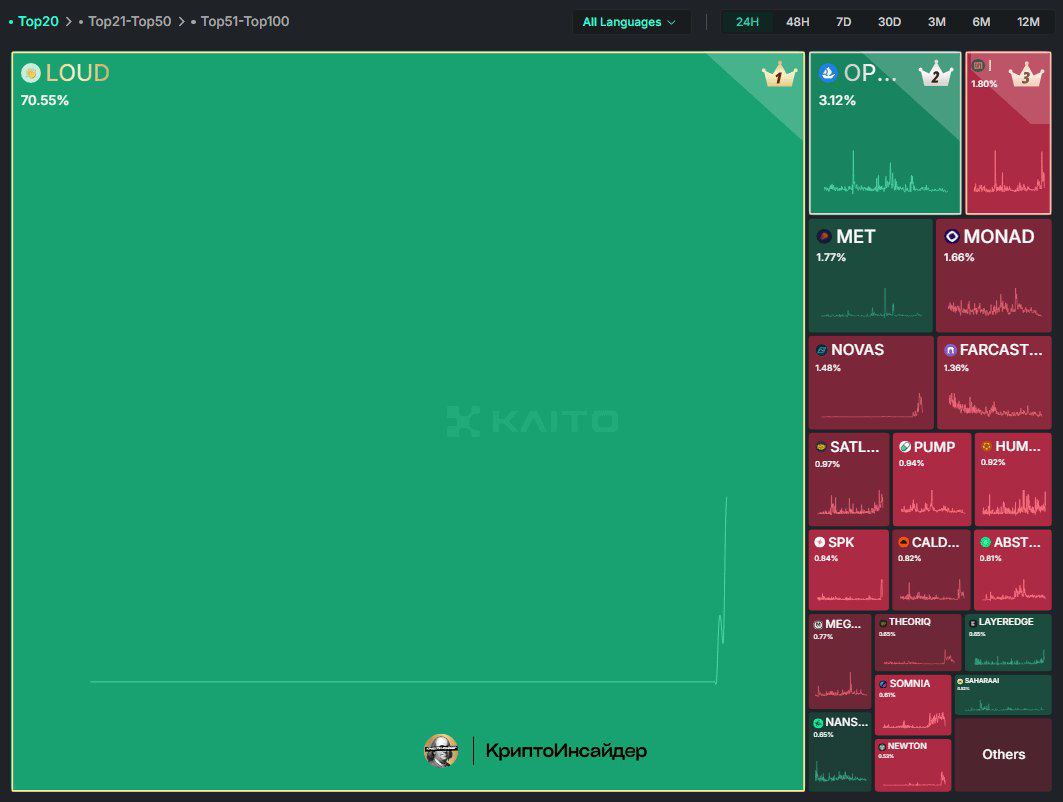Click the 3.12% mindshare value
Screen dimensions: 1063x802
tap(837, 100)
